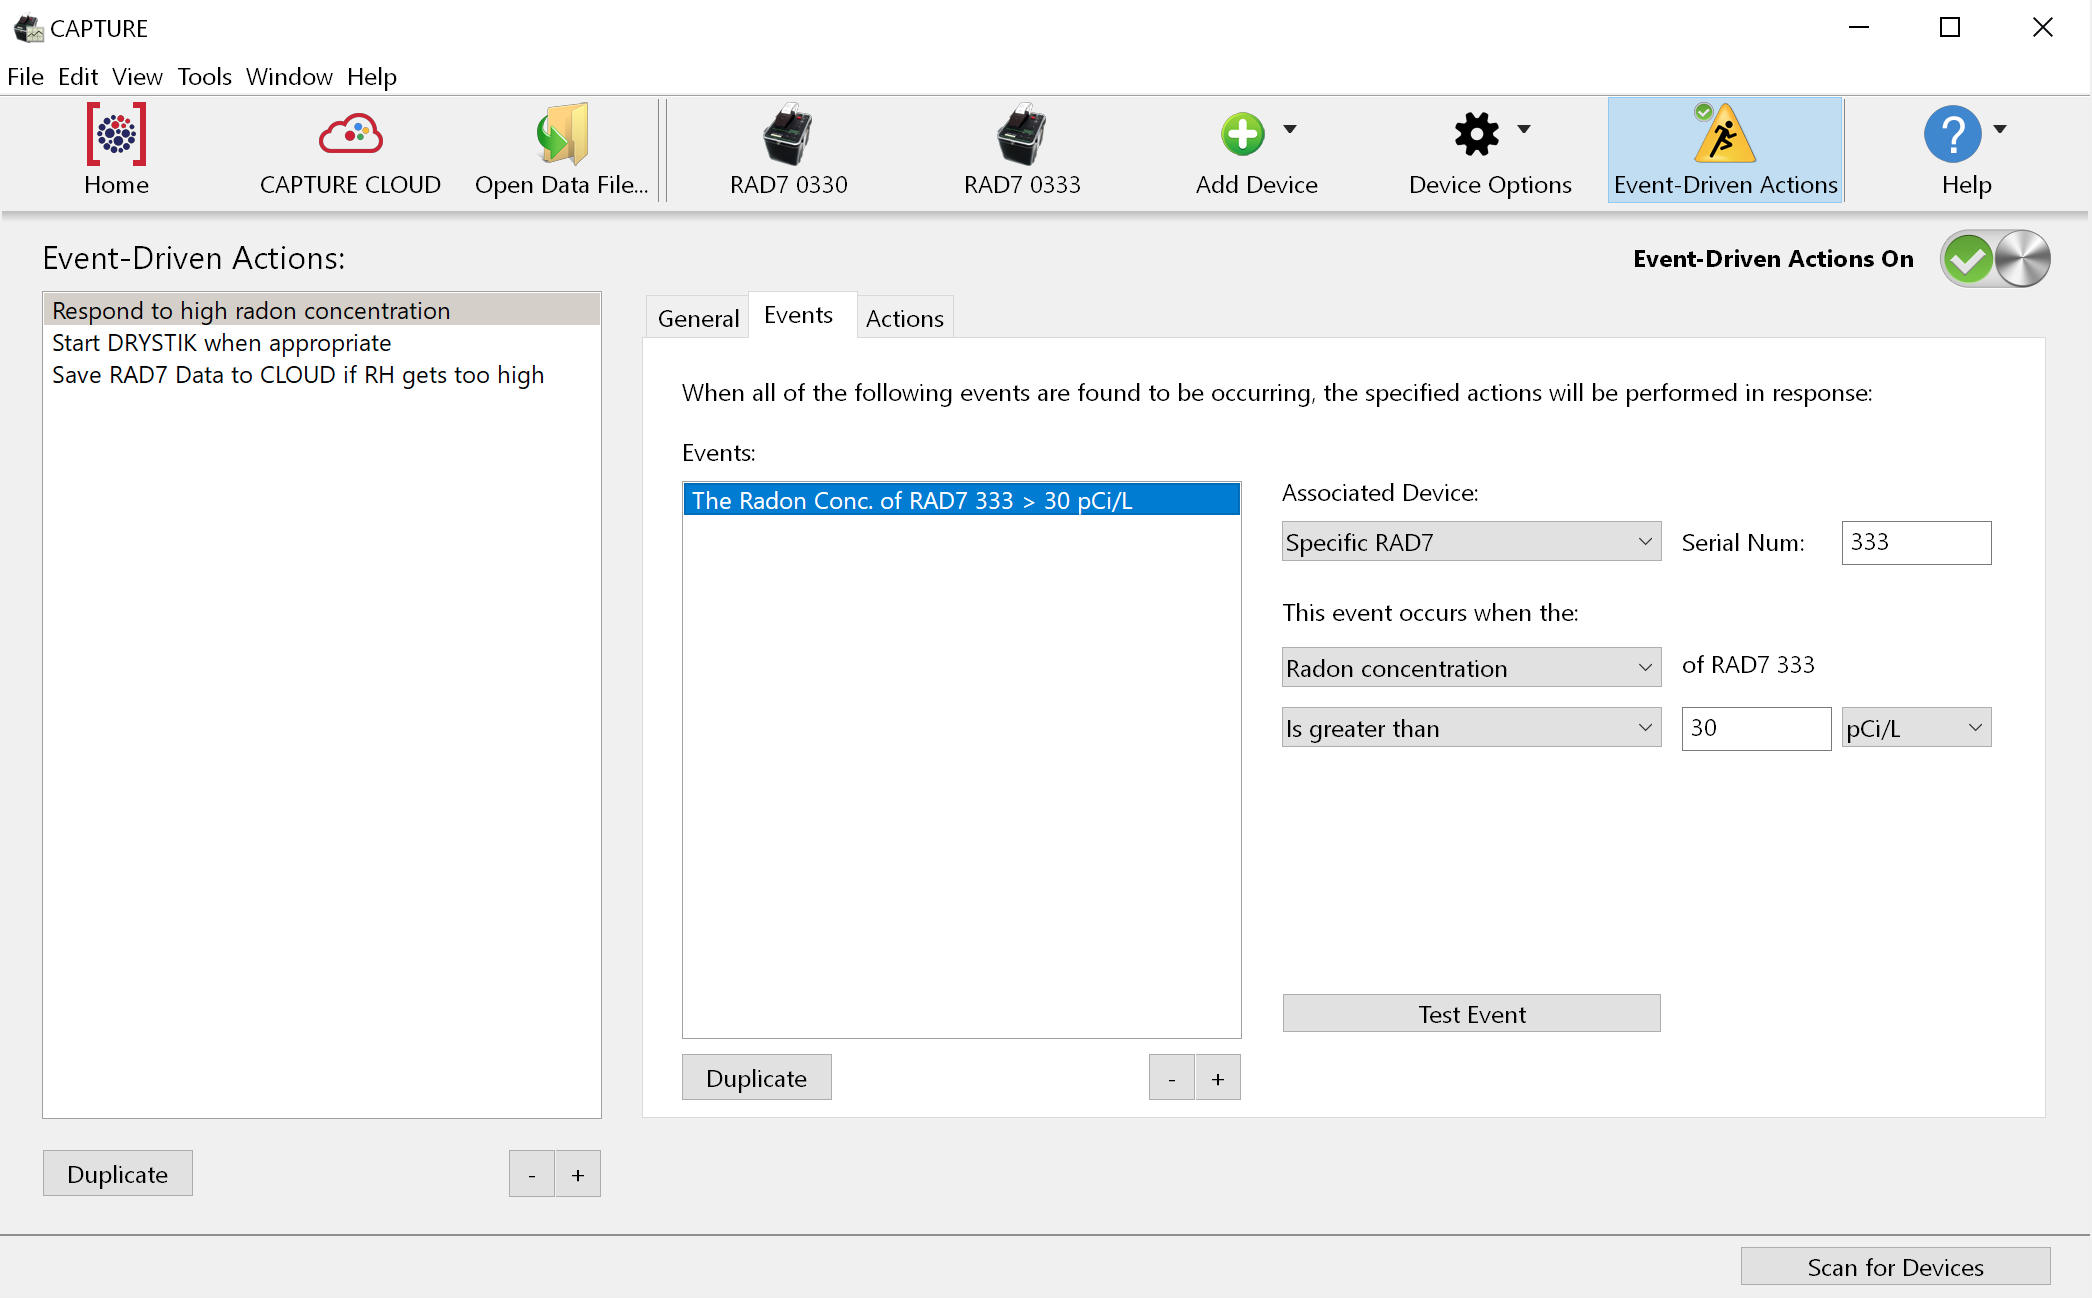Select the RAD7 0333 device icon
This screenshot has width=2092, height=1298.
[1021, 134]
